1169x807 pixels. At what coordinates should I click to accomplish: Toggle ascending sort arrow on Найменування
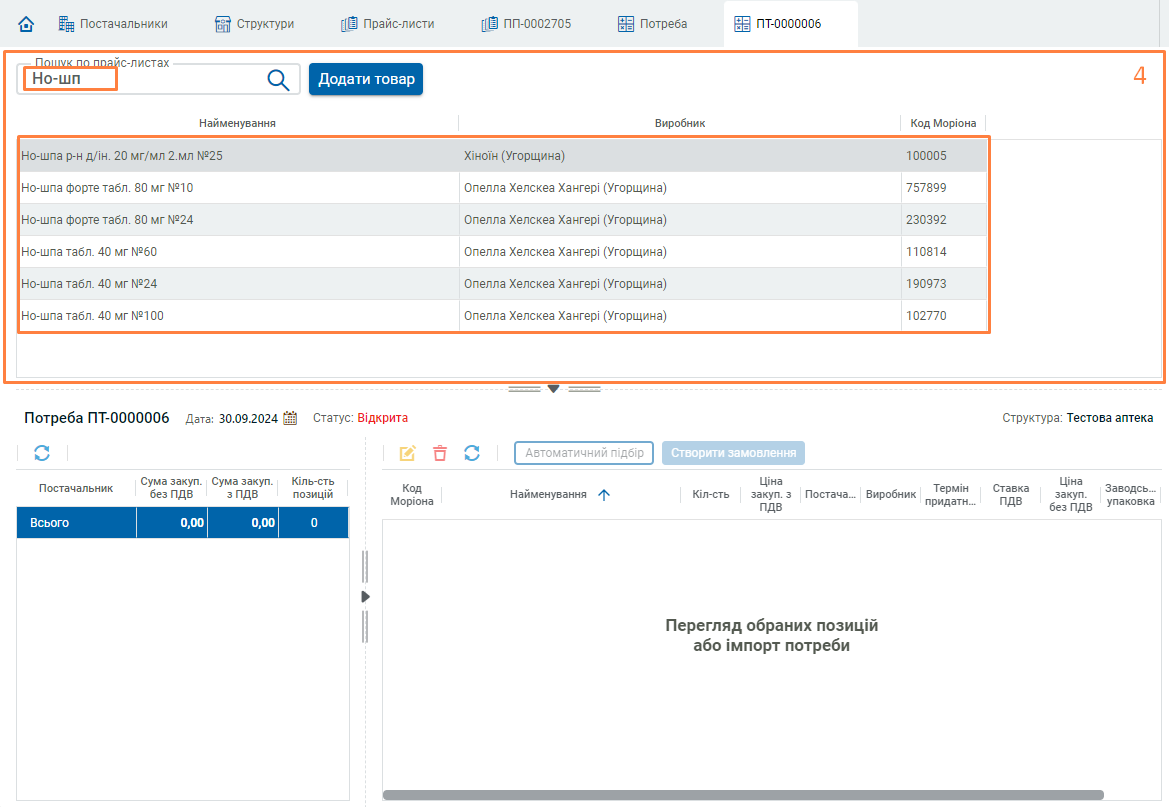[x=604, y=494]
